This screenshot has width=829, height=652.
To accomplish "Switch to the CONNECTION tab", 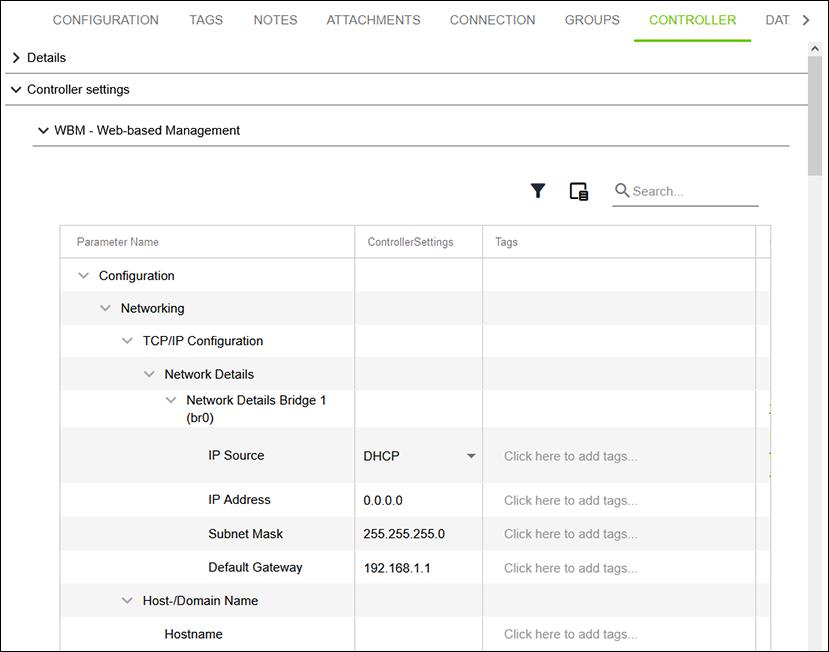I will 492,20.
